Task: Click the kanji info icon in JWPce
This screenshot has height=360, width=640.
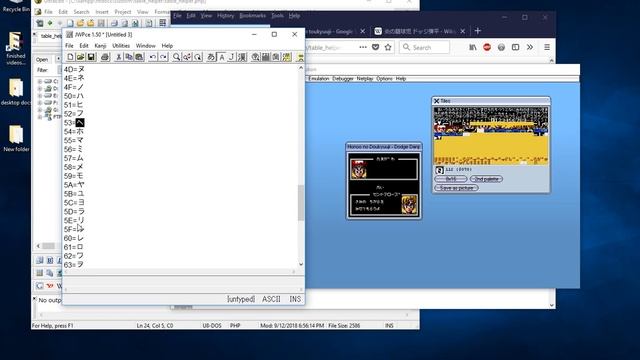Action: (276, 57)
